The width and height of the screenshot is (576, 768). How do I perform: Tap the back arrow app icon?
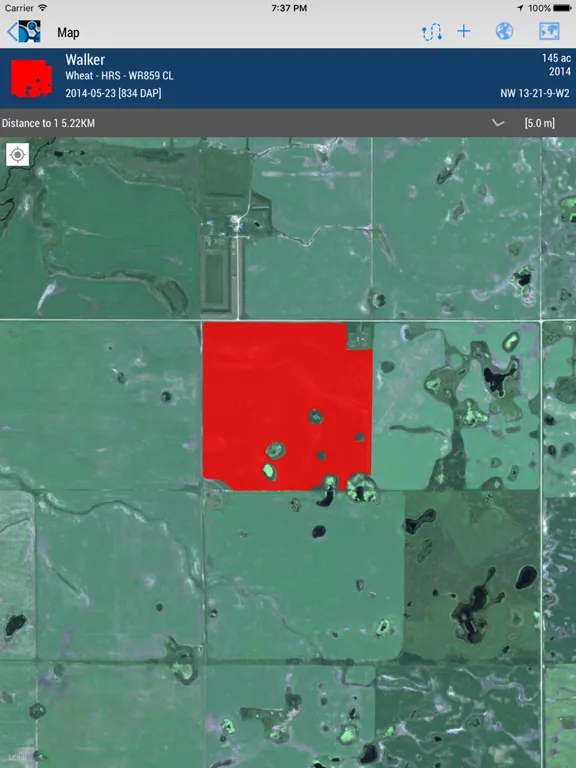(24, 32)
